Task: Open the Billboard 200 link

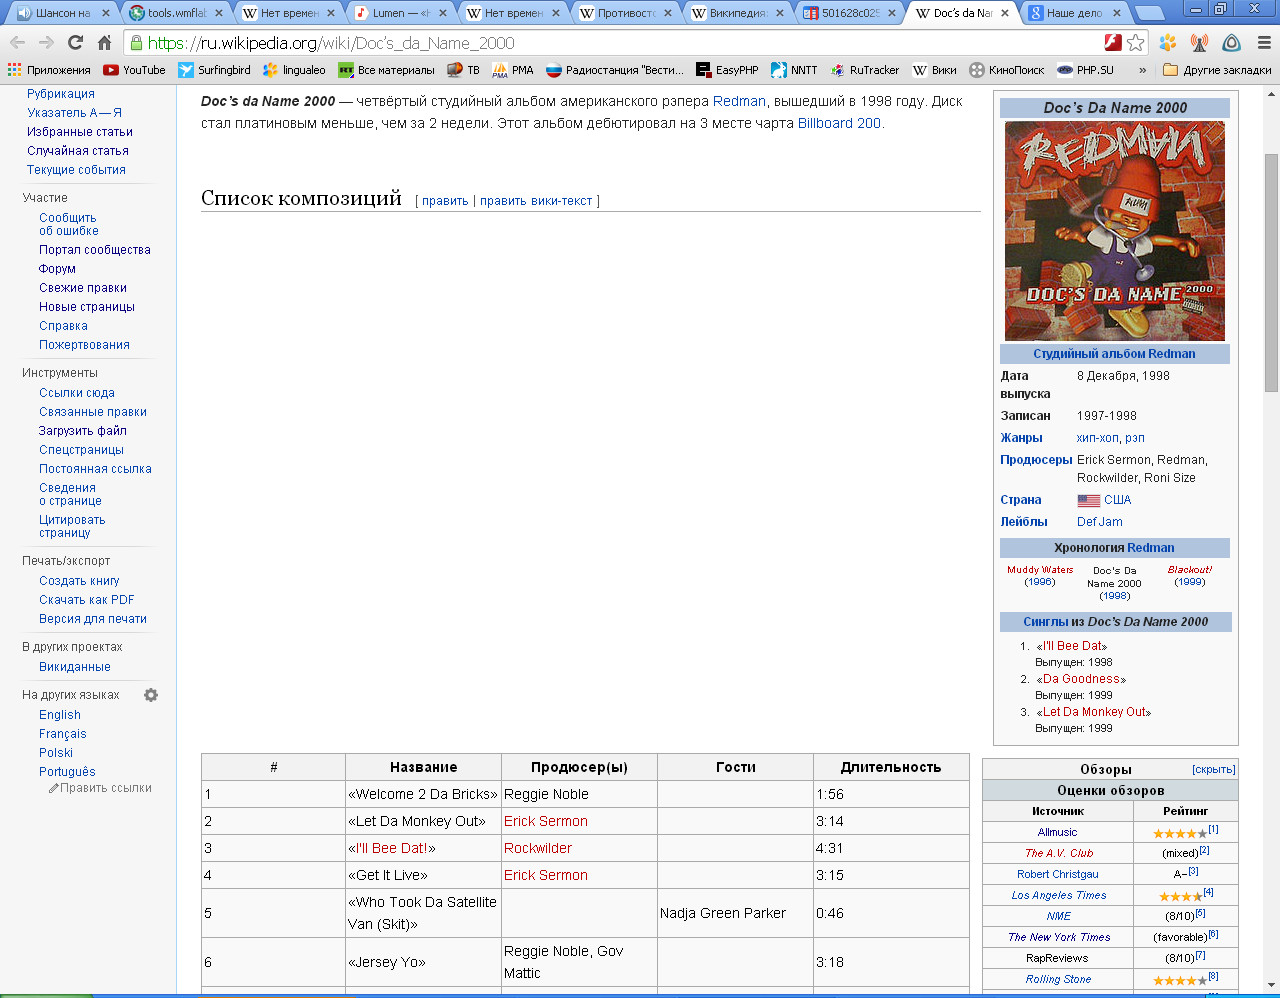Action: tap(839, 123)
